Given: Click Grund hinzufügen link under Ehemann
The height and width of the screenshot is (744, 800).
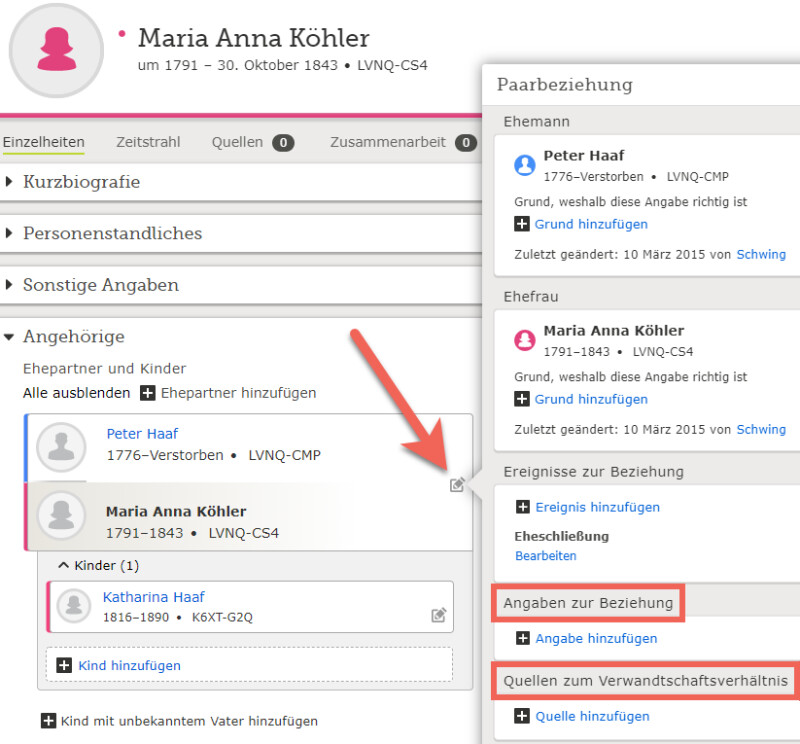Looking at the screenshot, I should (x=591, y=224).
